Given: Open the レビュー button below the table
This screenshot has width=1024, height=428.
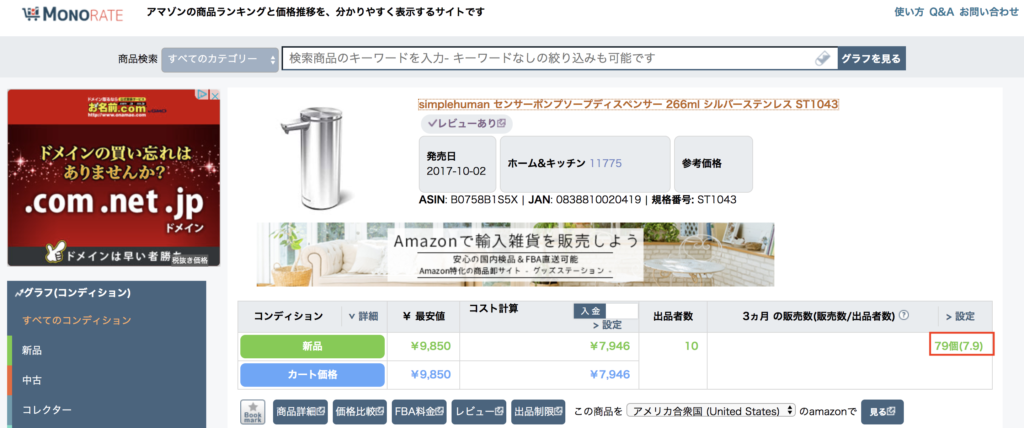Looking at the screenshot, I should coord(479,412).
